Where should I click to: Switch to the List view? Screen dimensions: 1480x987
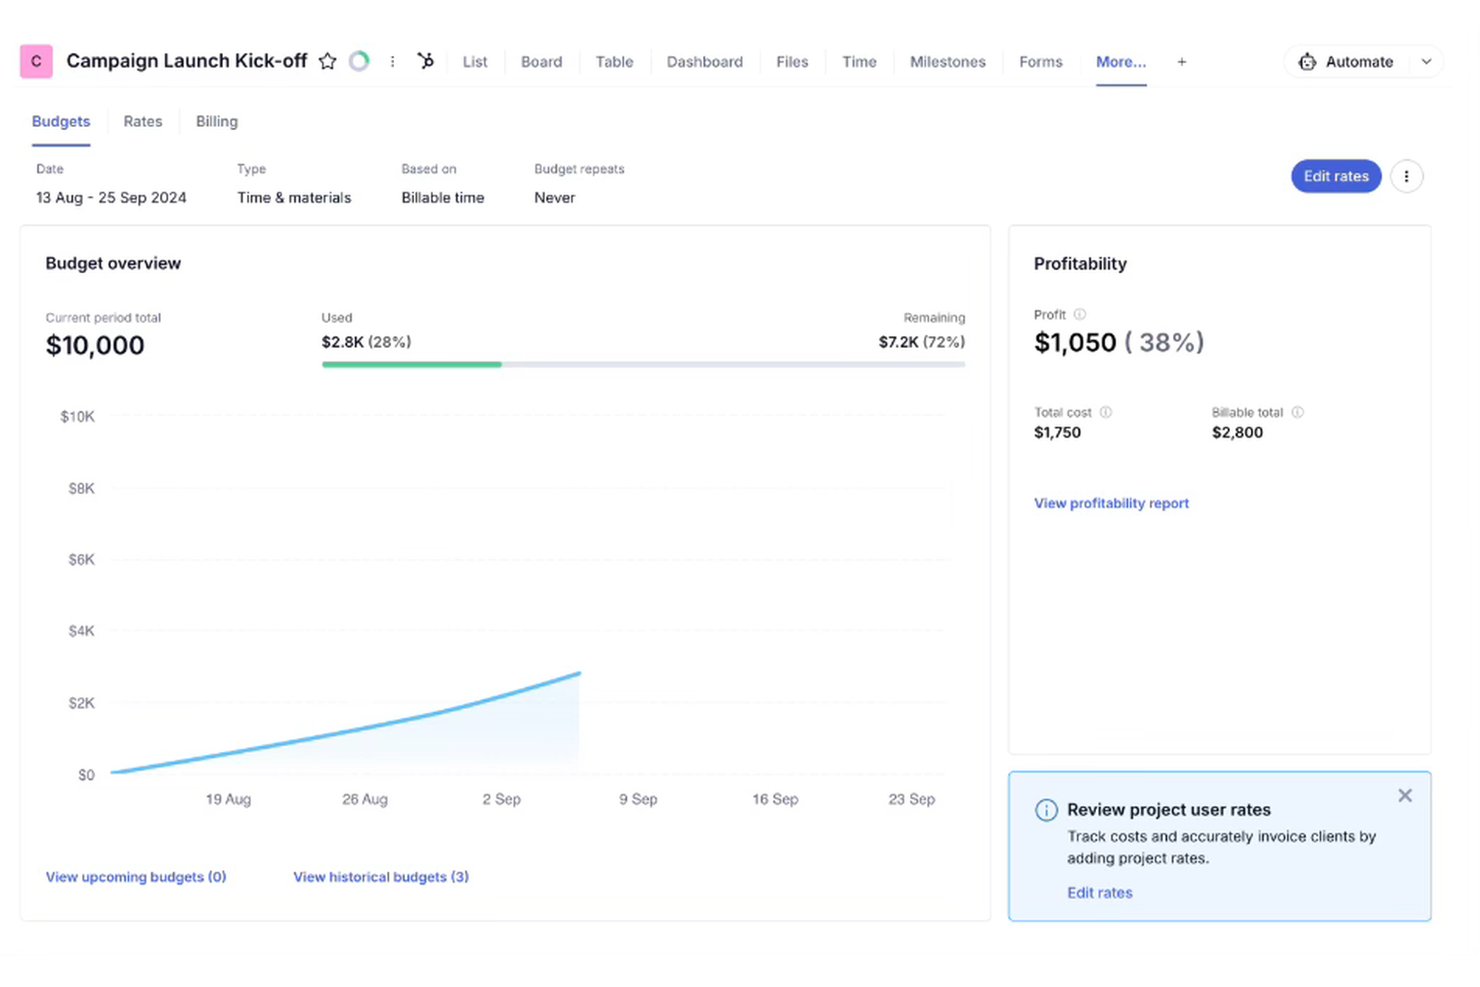(475, 62)
